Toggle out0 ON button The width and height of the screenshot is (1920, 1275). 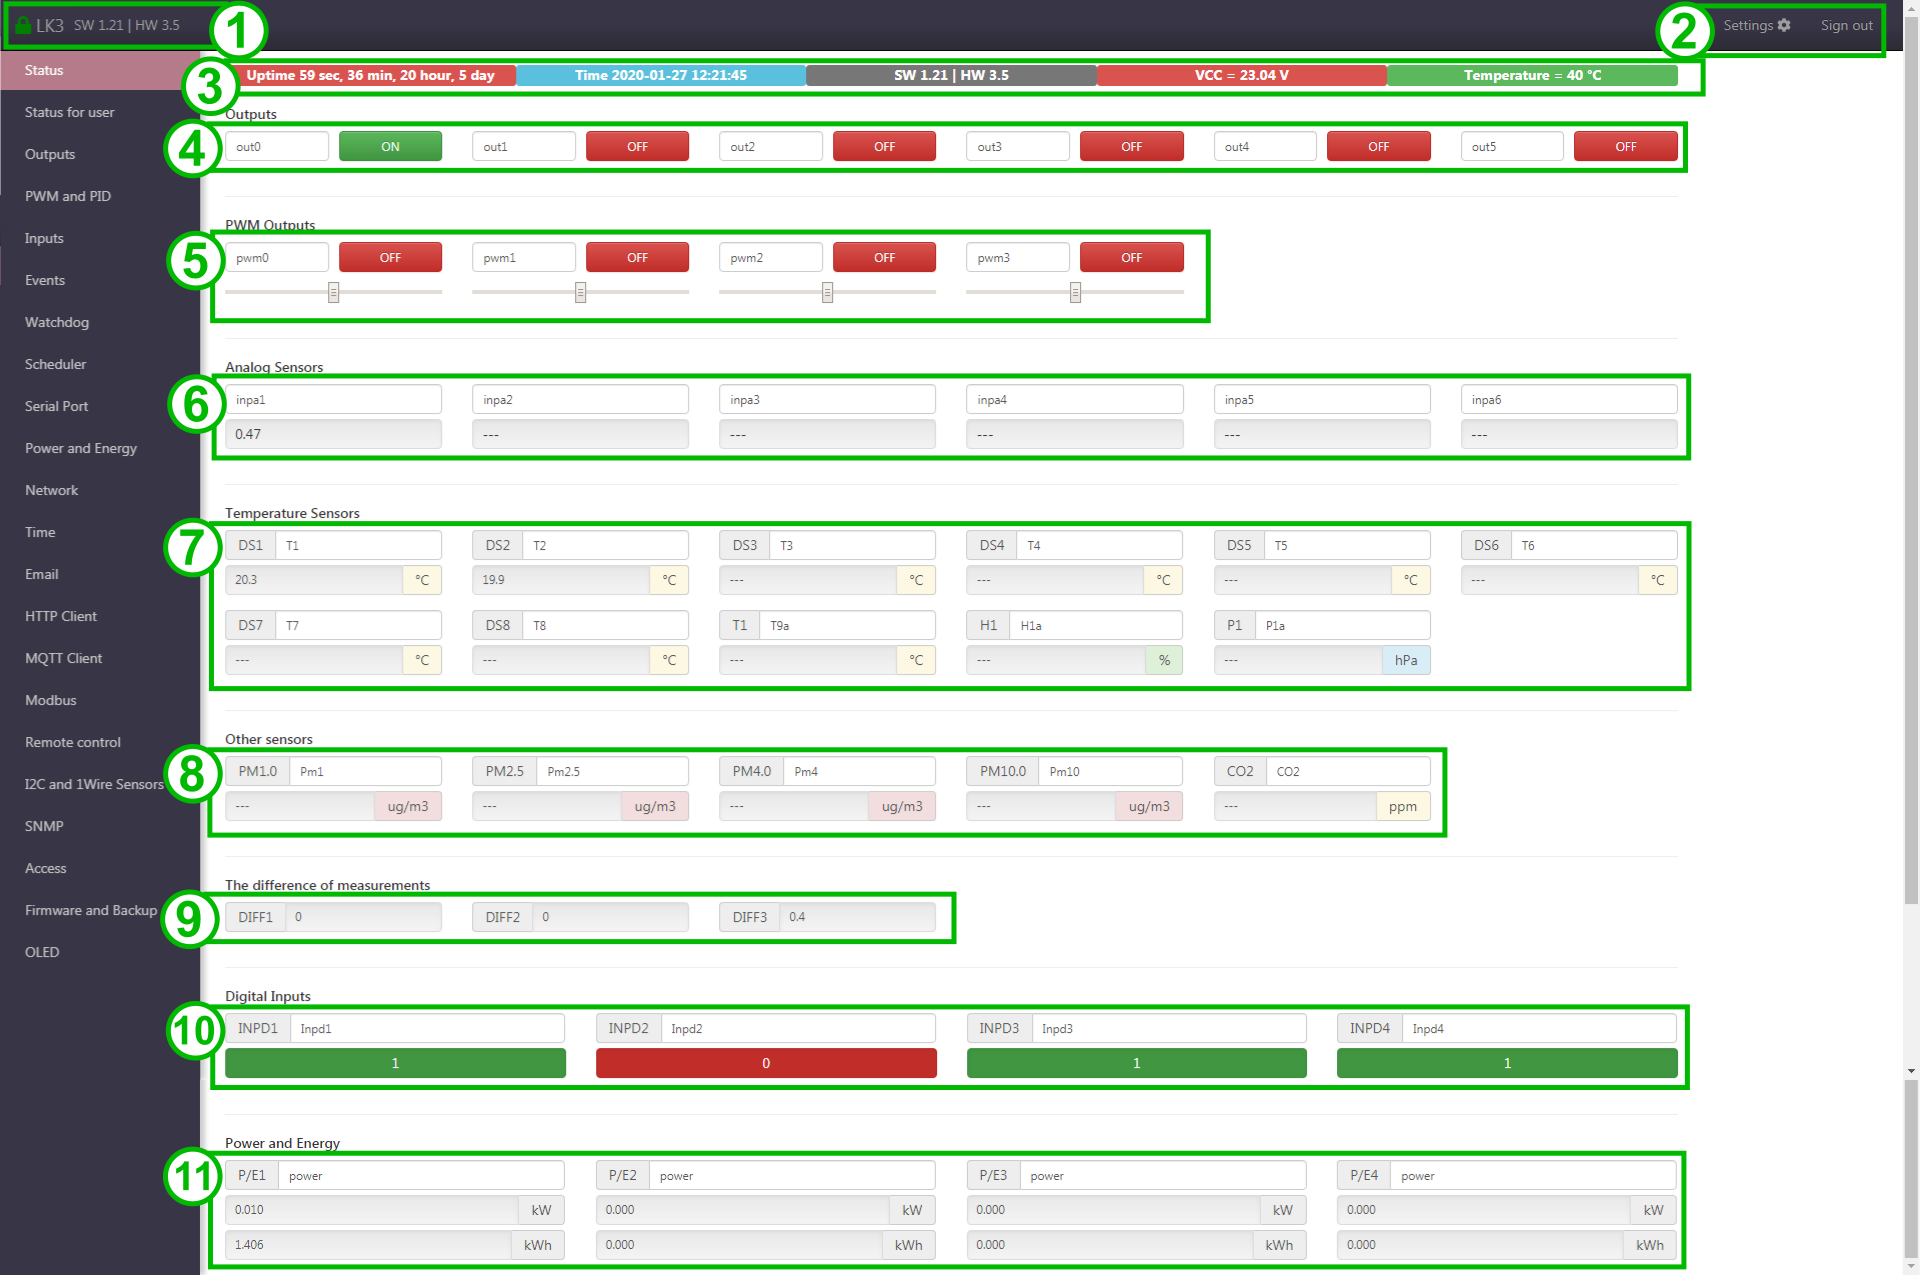390,146
